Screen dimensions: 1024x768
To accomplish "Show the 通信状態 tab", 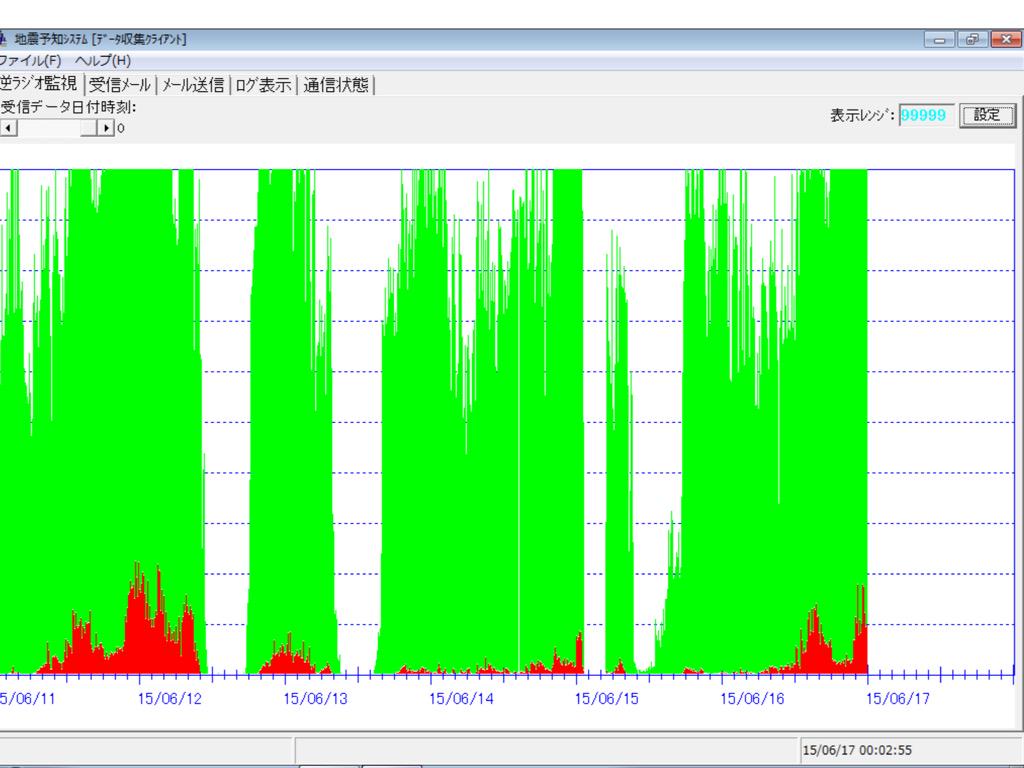I will 336,85.
